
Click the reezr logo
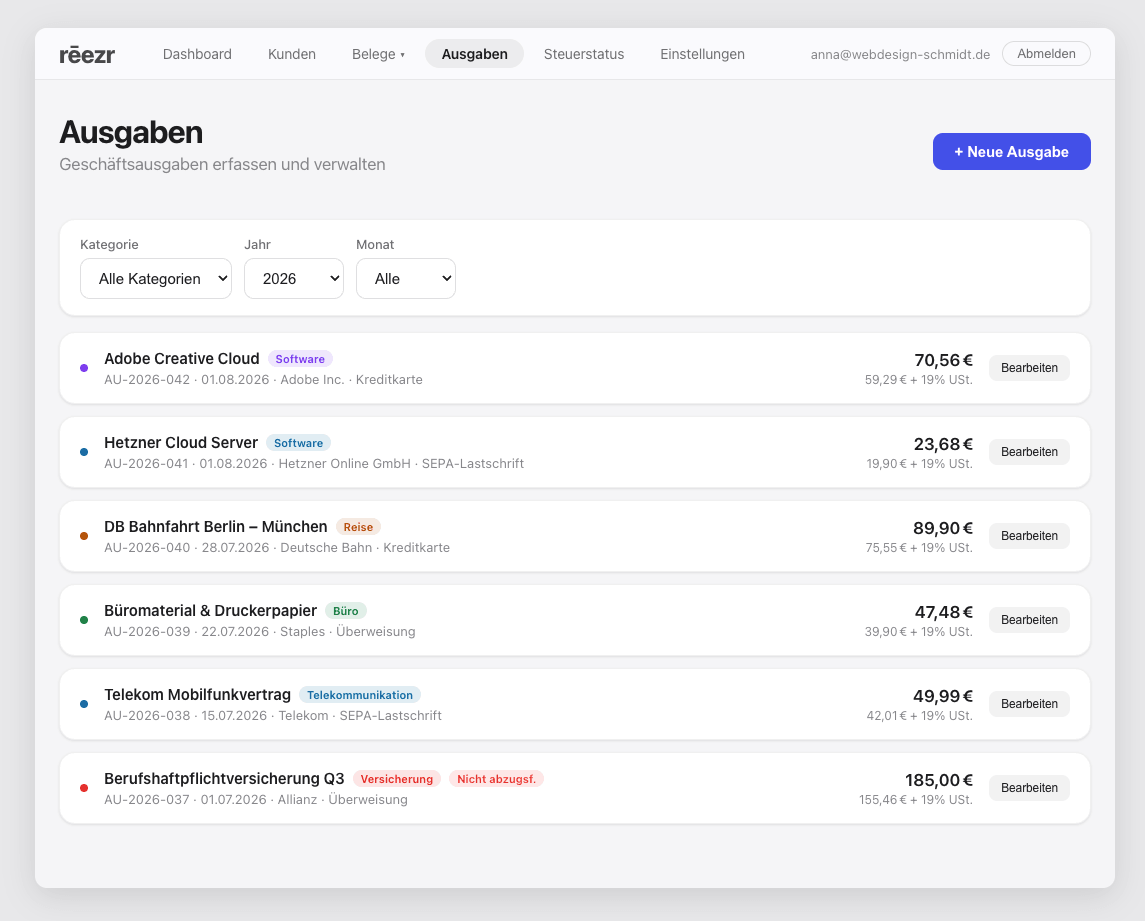87,54
